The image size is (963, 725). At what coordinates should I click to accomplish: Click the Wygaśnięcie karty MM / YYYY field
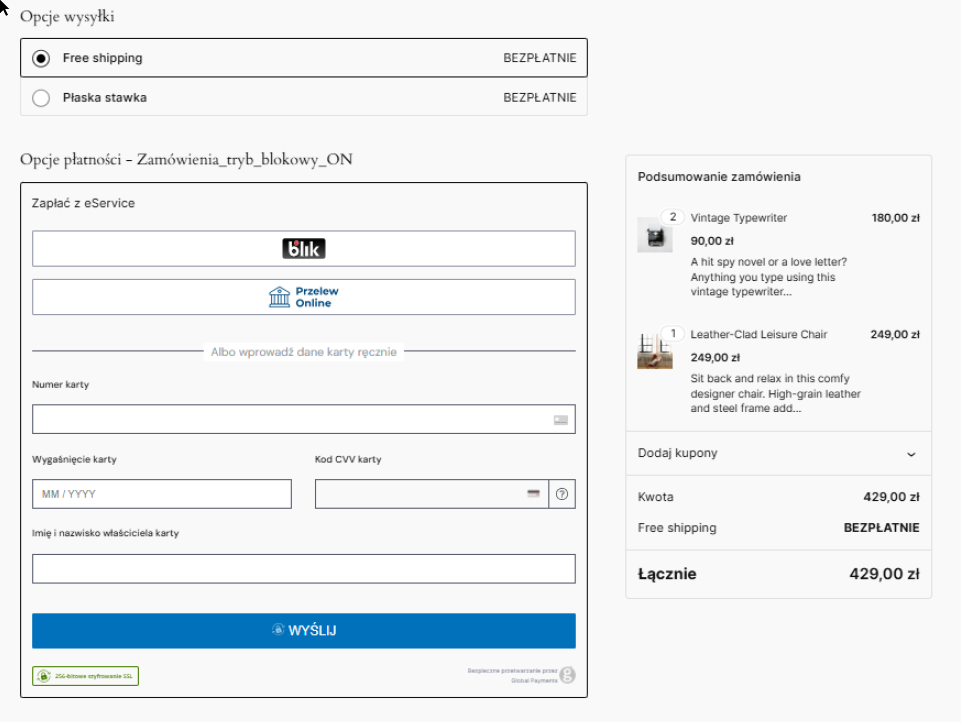tap(162, 494)
